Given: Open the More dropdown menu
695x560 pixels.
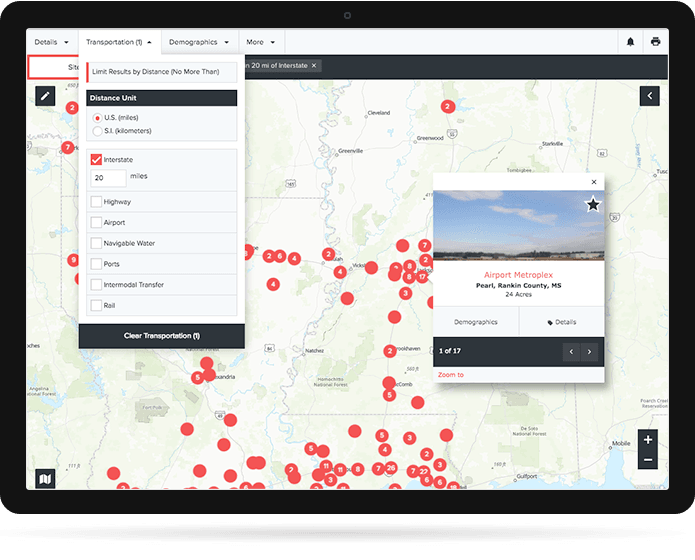Looking at the screenshot, I should click(261, 42).
